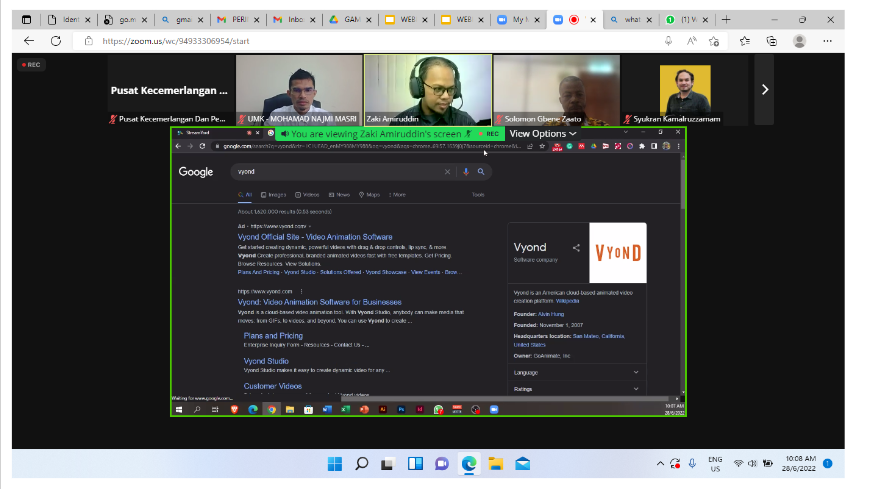Select News tab in Google results

point(339,195)
